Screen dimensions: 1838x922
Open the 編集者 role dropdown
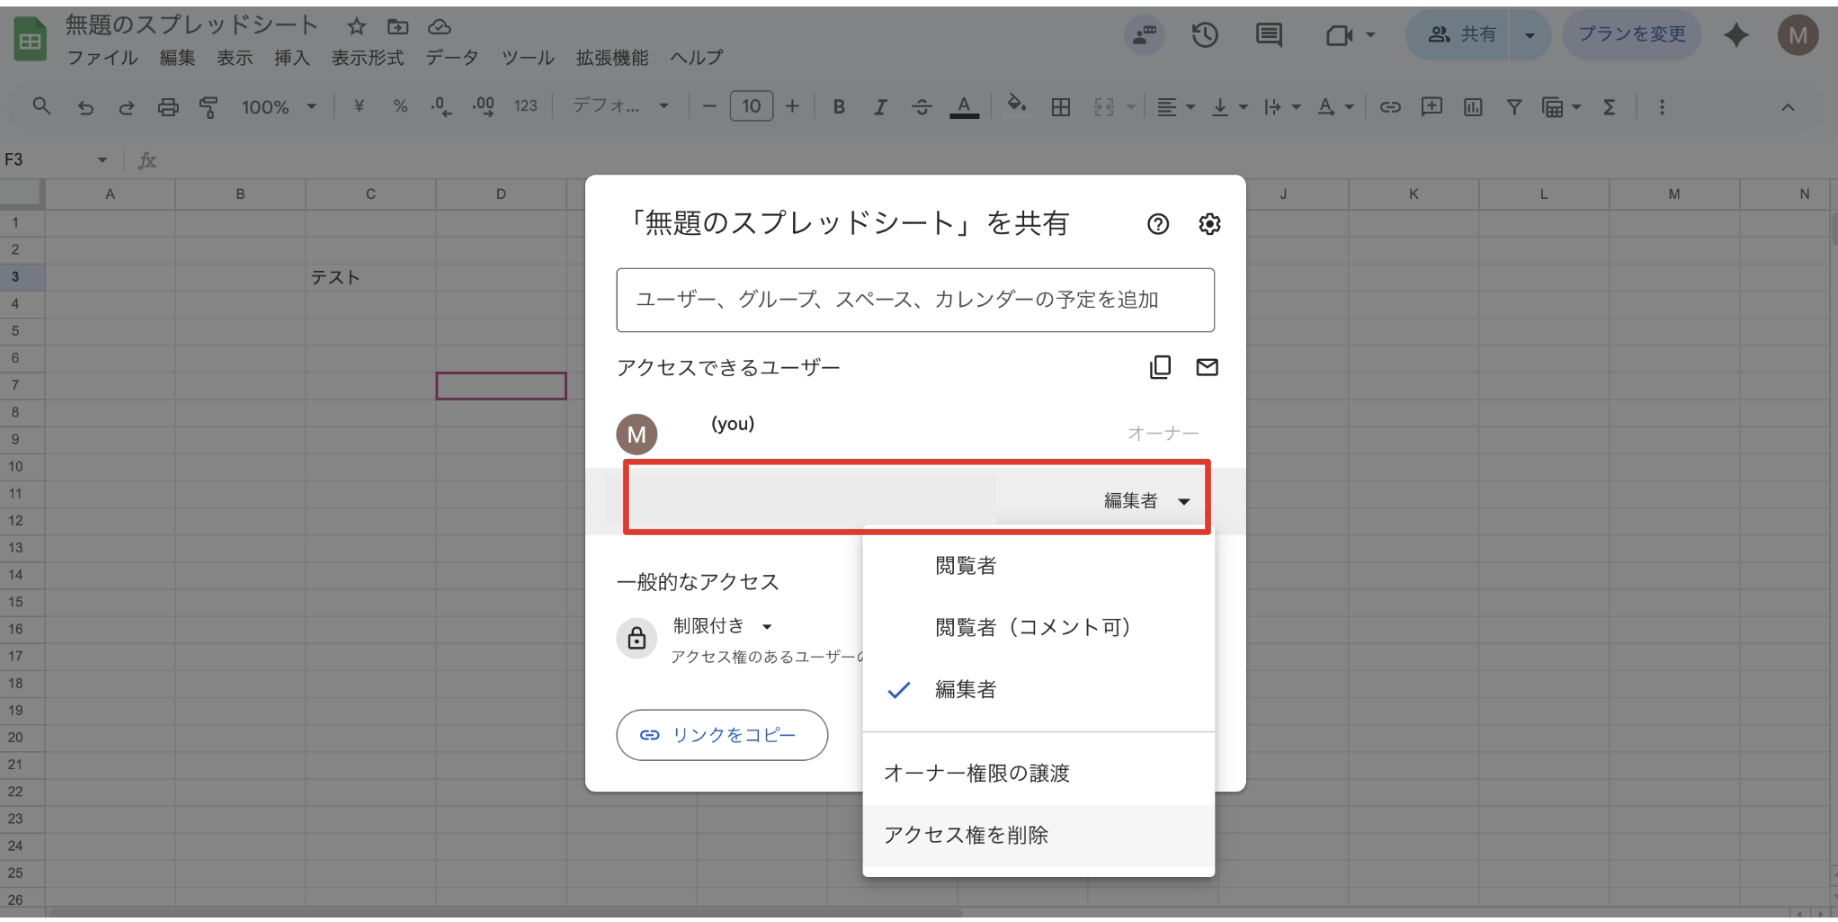coord(1147,501)
